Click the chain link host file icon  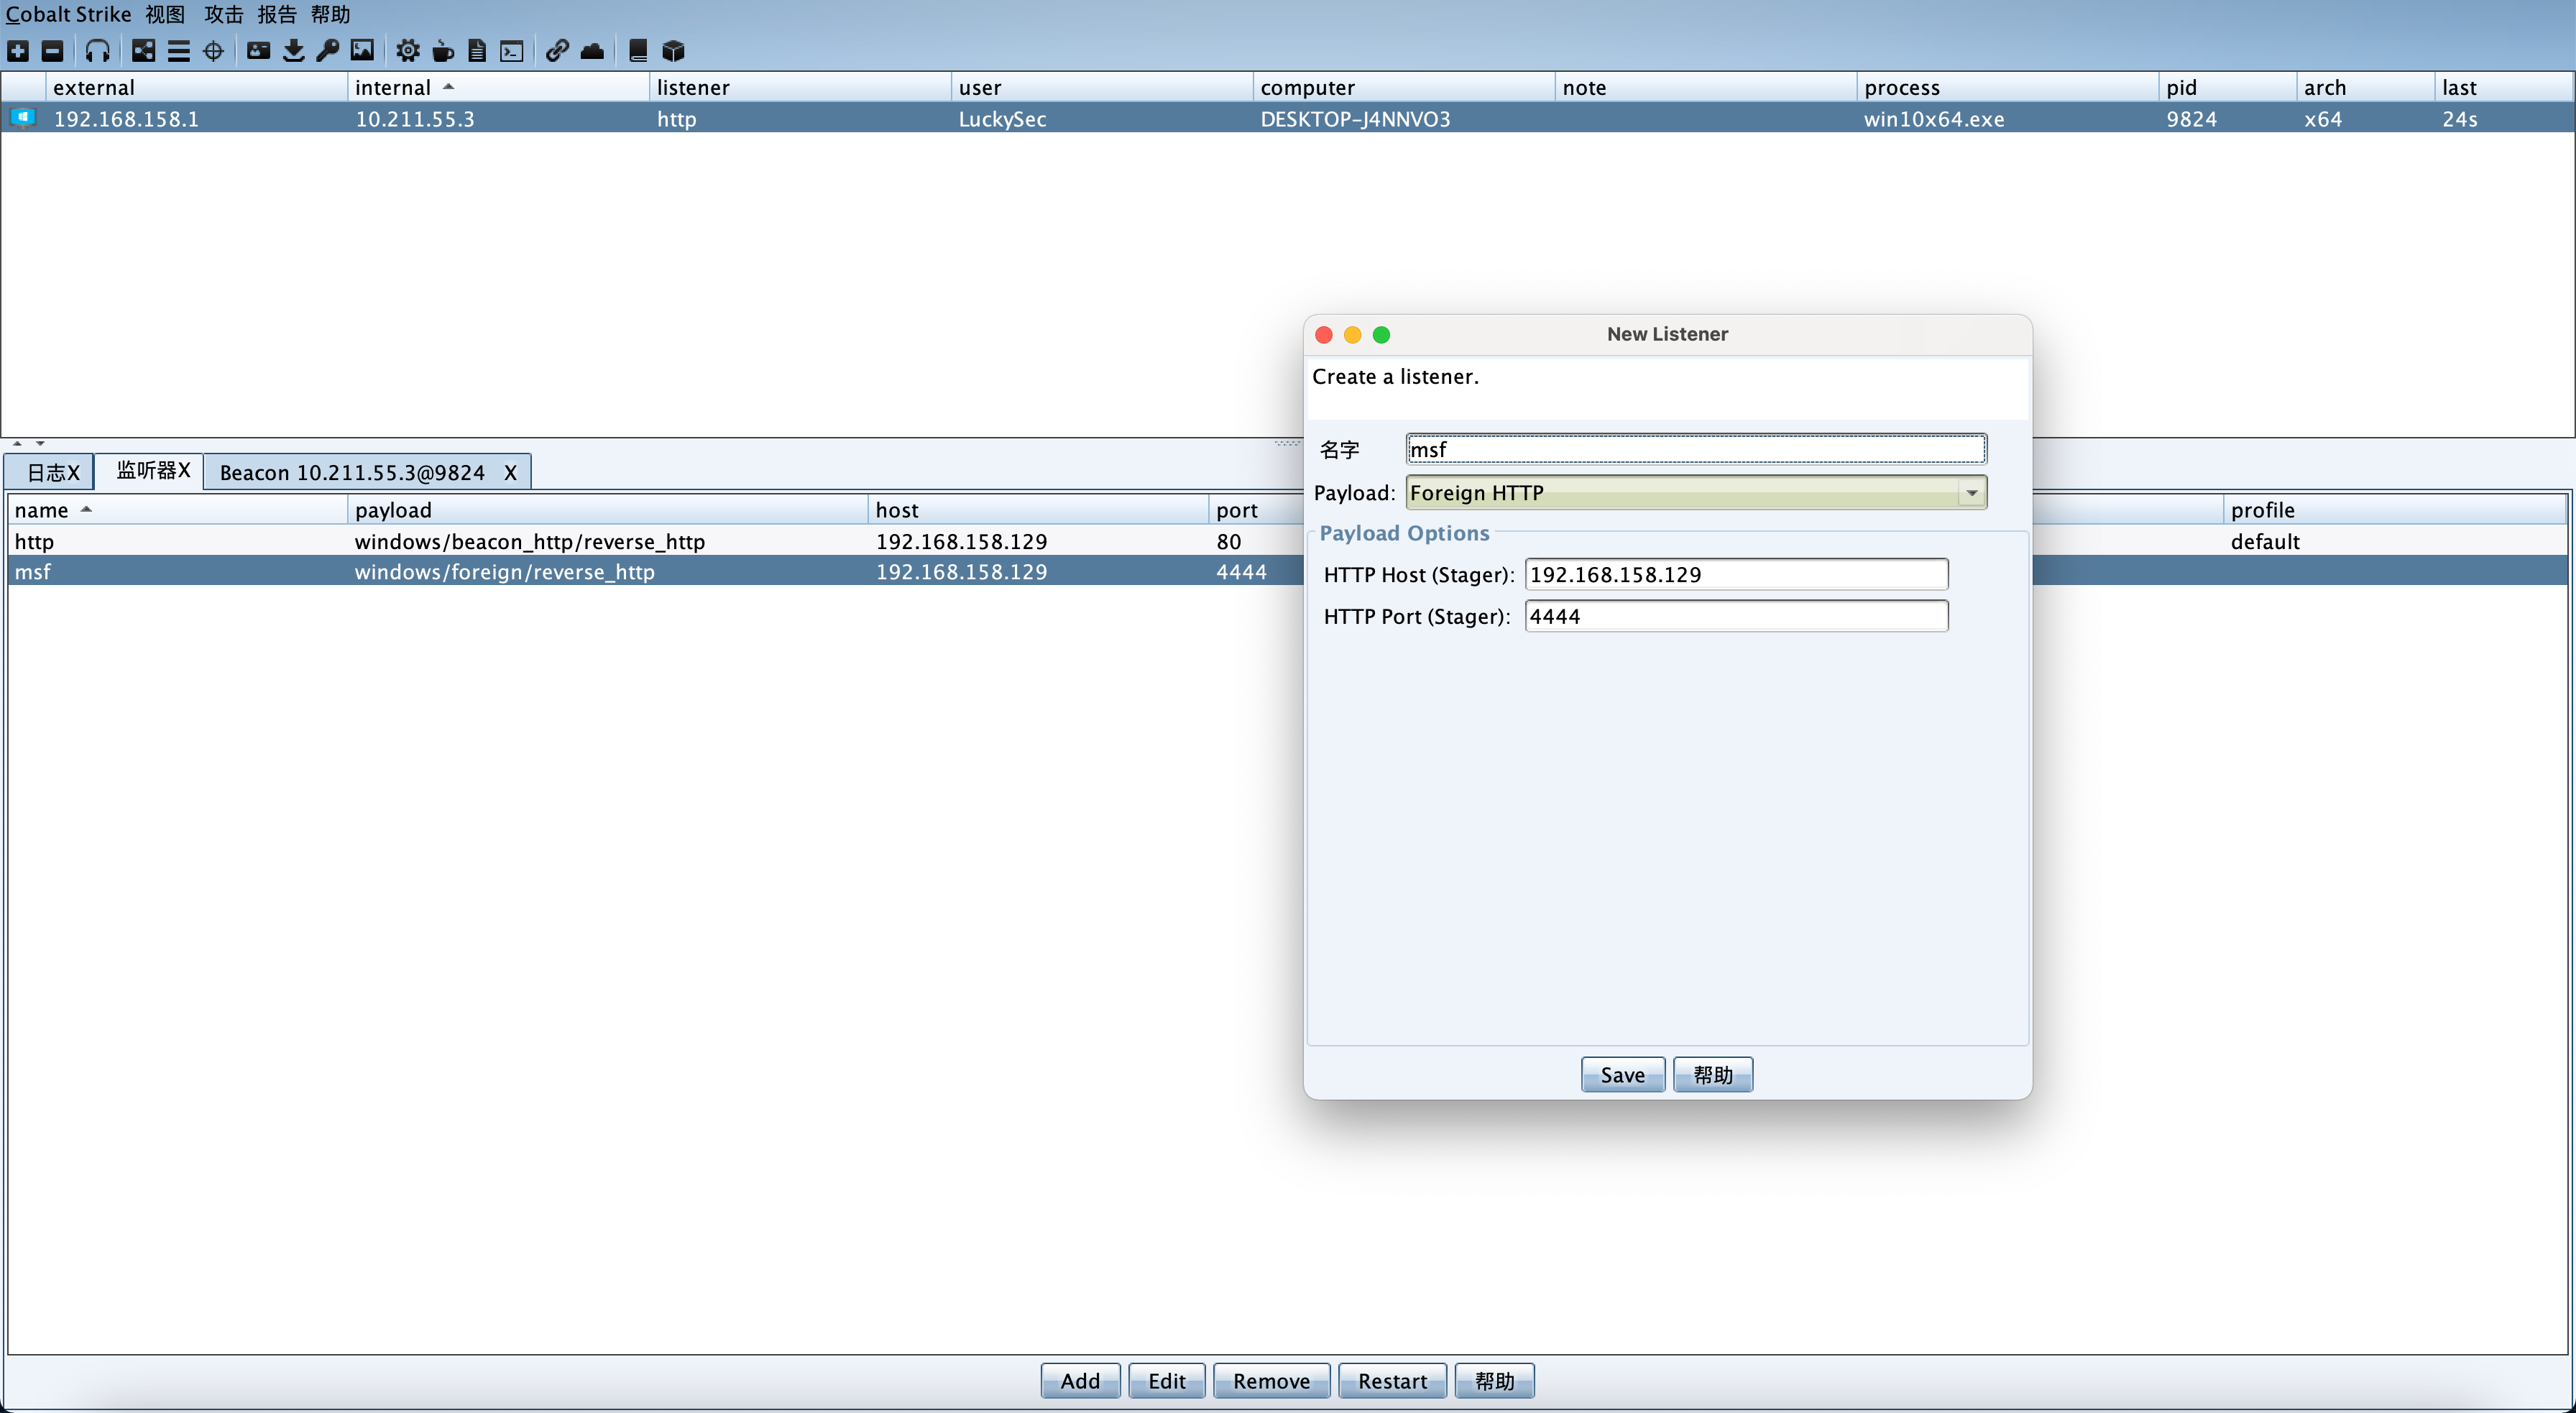pyautogui.click(x=557, y=51)
